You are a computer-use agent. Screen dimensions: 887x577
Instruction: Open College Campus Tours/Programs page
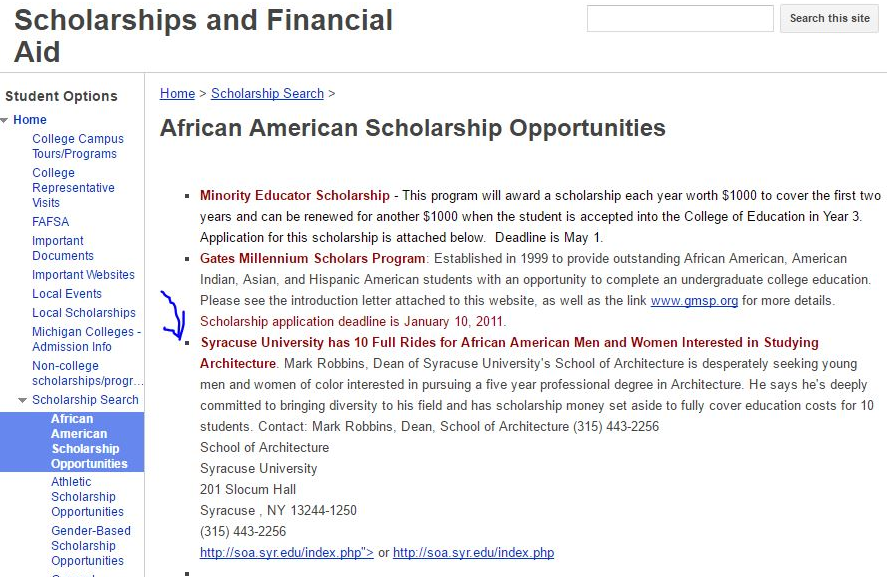(78, 146)
